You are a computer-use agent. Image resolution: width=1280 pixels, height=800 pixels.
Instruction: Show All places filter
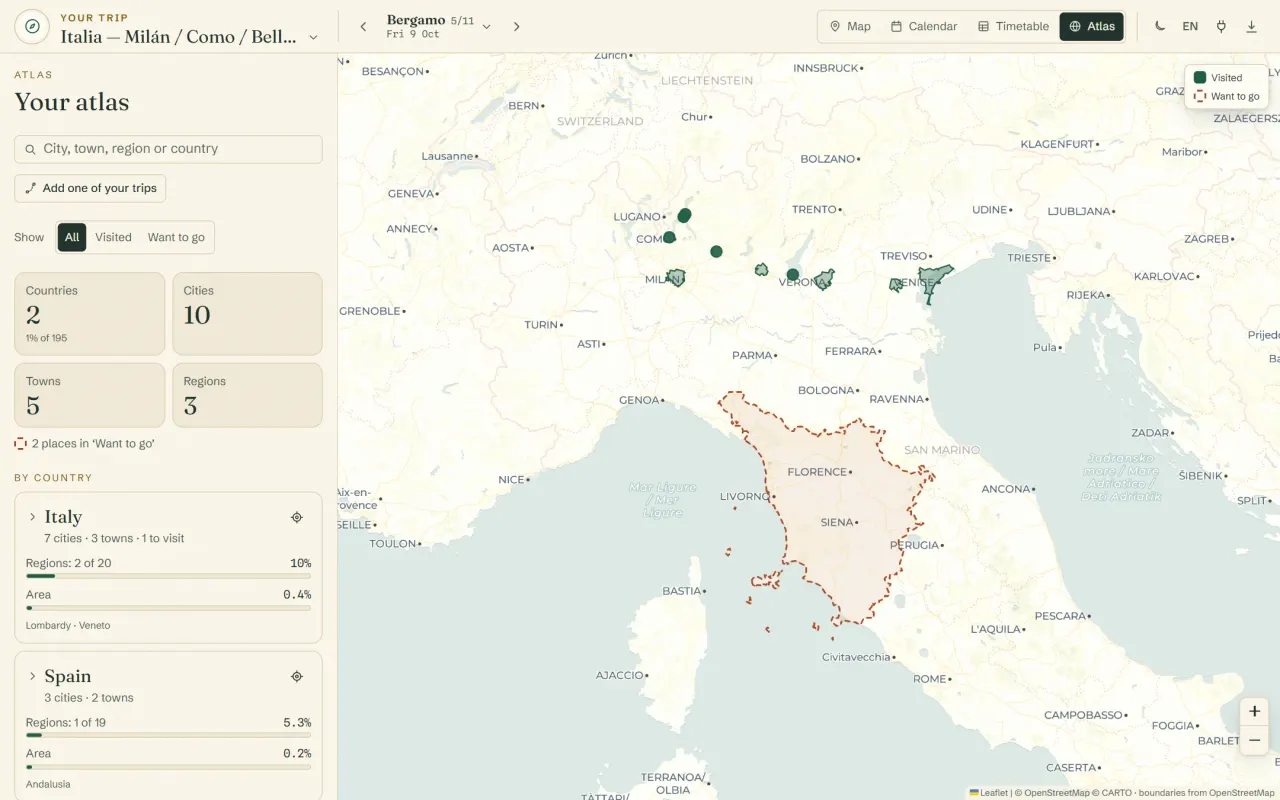(72, 237)
